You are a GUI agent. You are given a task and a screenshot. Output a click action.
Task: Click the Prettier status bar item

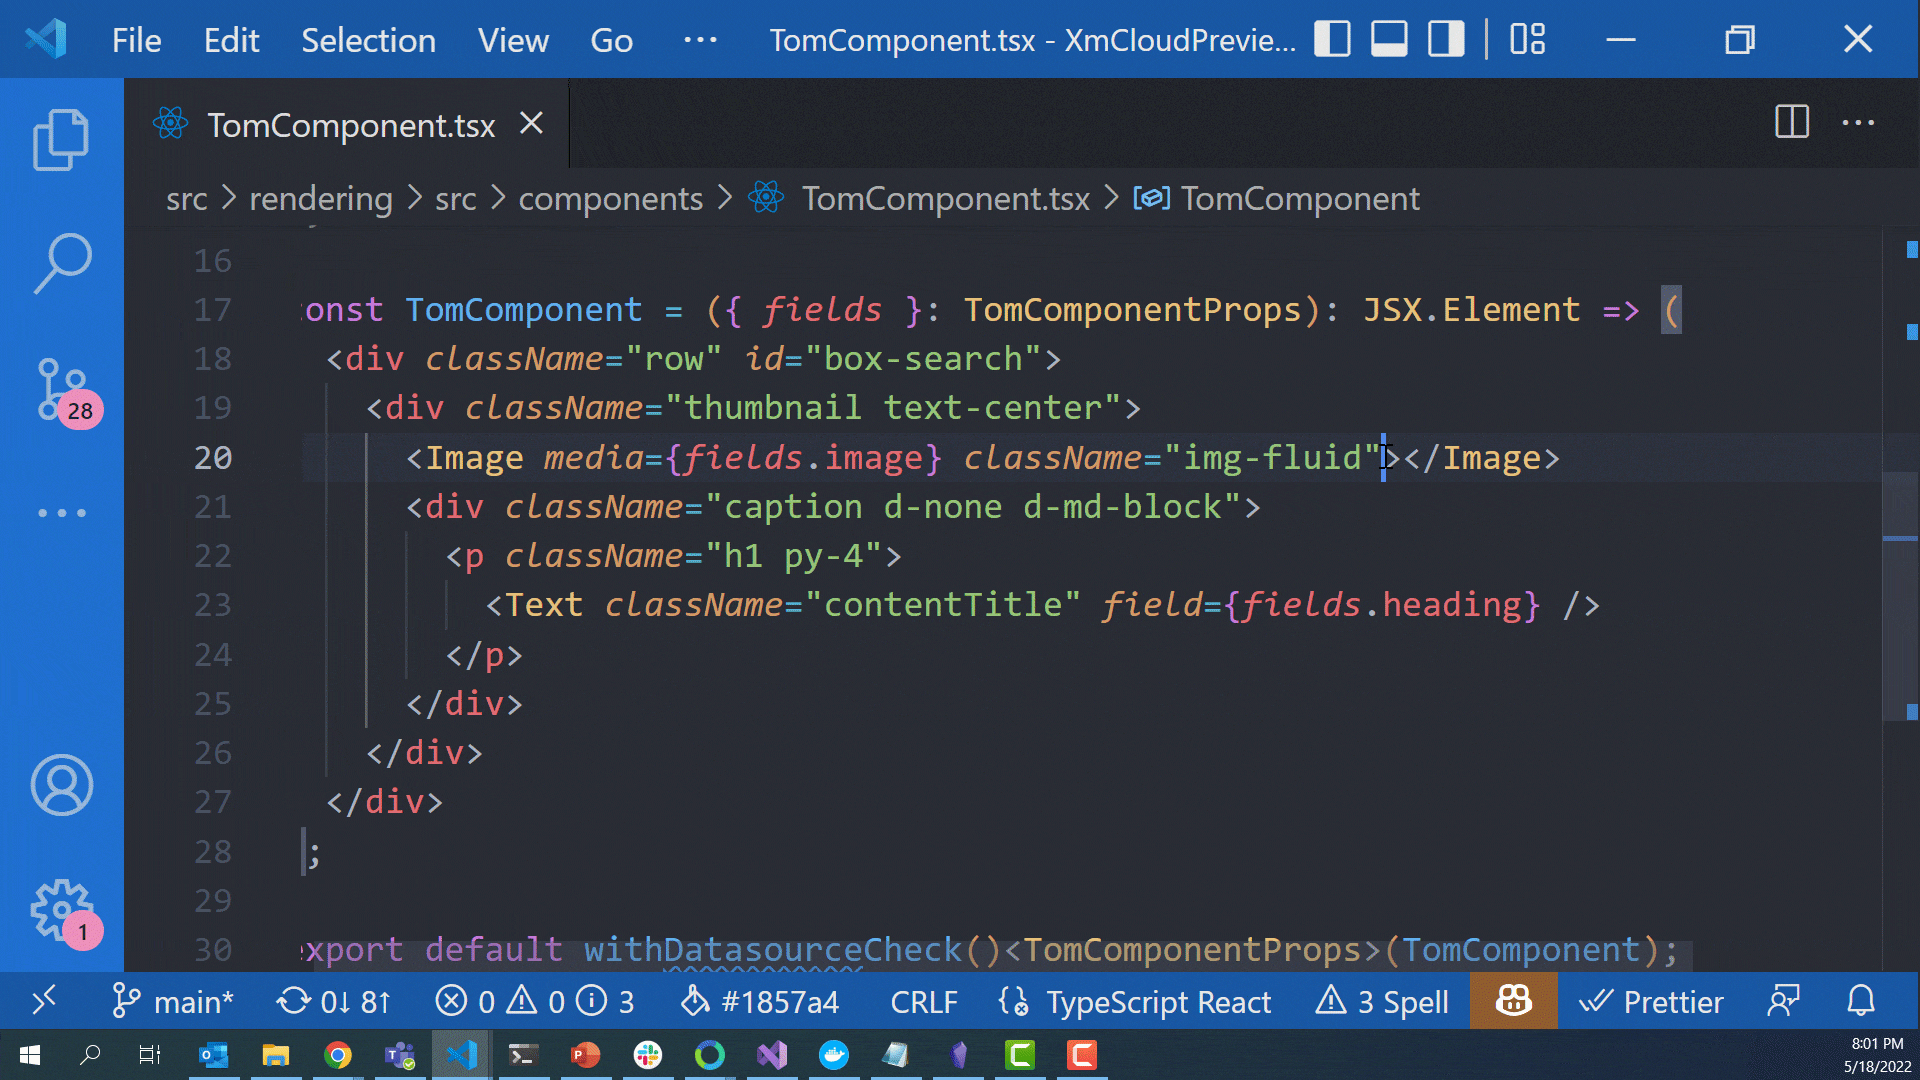click(x=1651, y=1001)
